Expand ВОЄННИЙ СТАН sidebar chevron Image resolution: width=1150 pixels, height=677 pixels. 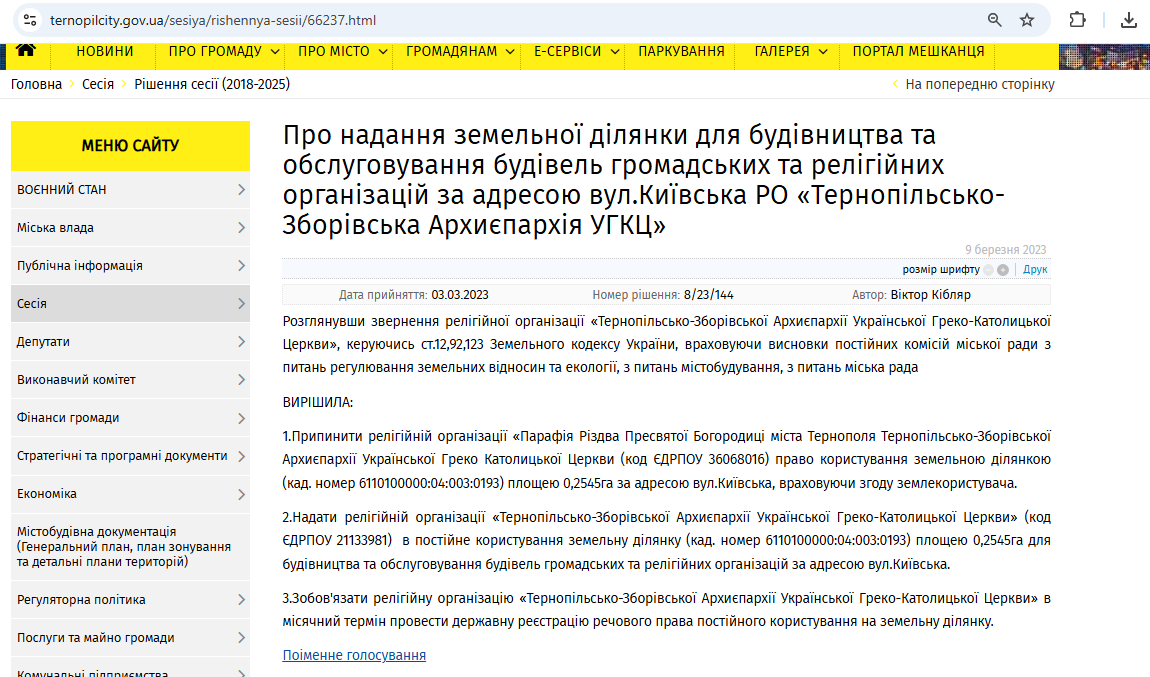point(241,190)
